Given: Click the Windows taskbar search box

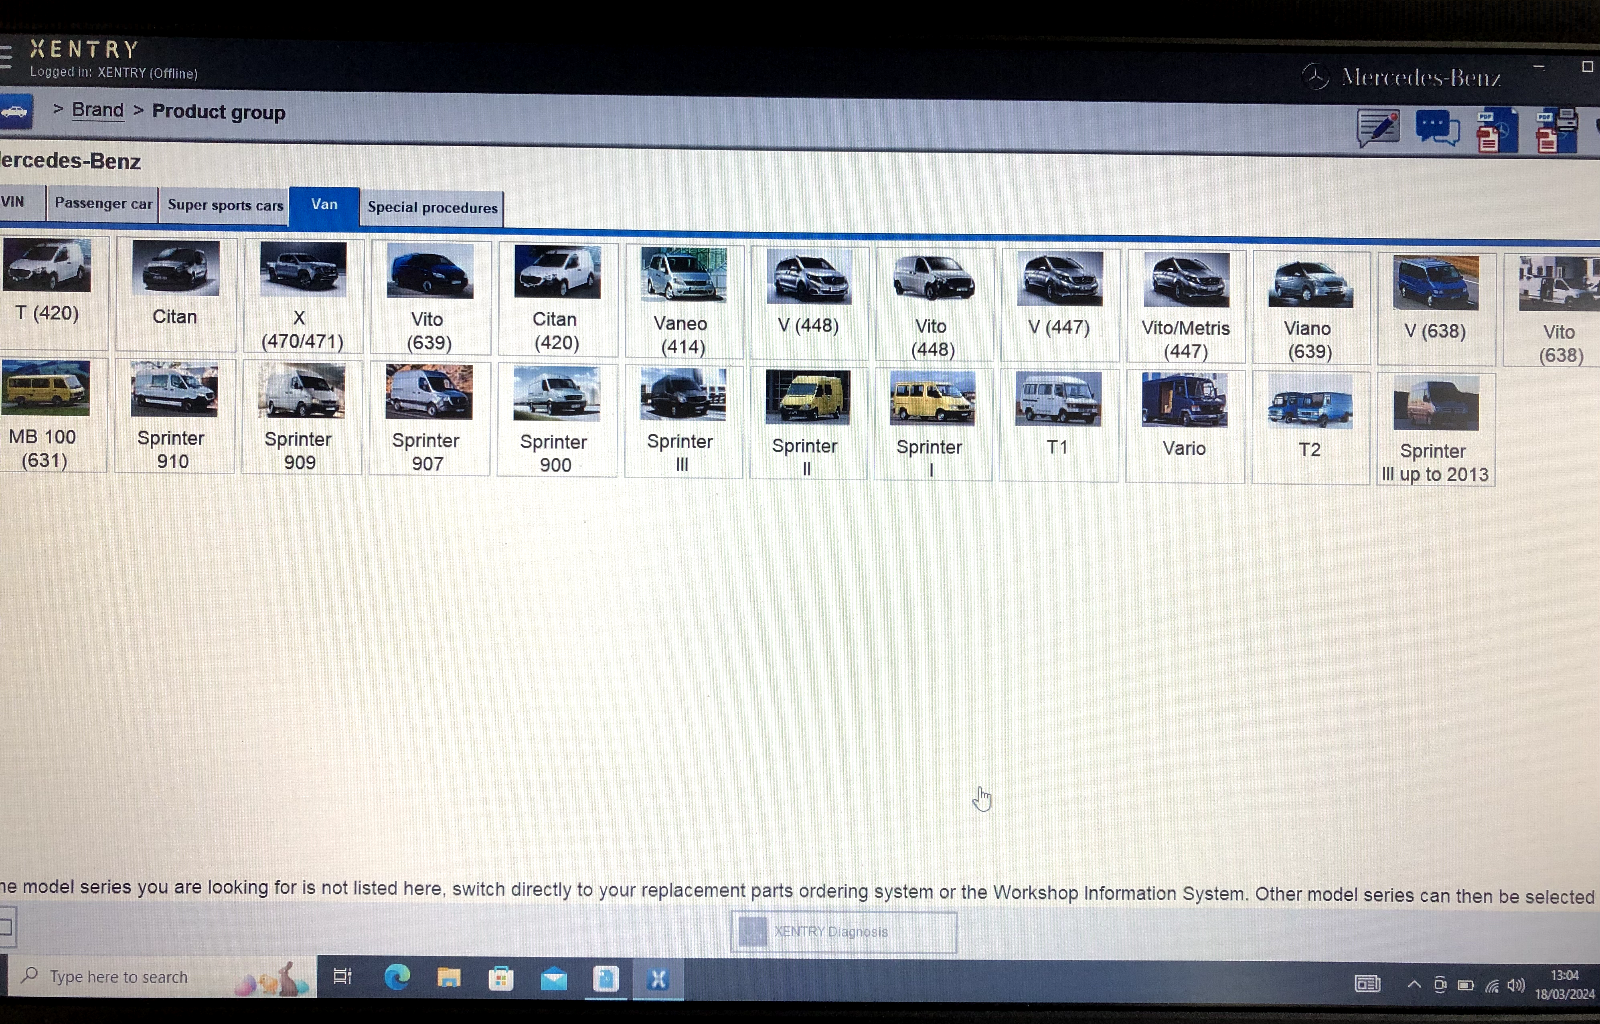Looking at the screenshot, I should click(160, 977).
